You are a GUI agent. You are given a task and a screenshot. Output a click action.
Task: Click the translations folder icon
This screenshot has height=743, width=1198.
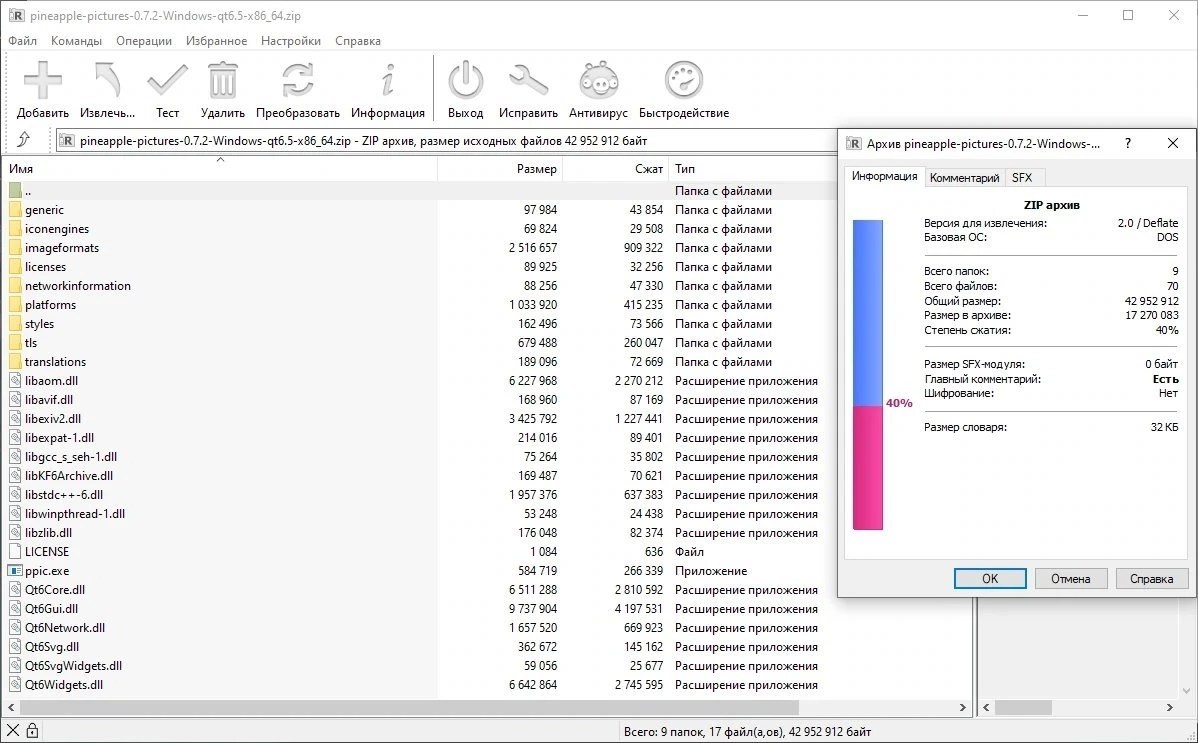pyautogui.click(x=15, y=362)
